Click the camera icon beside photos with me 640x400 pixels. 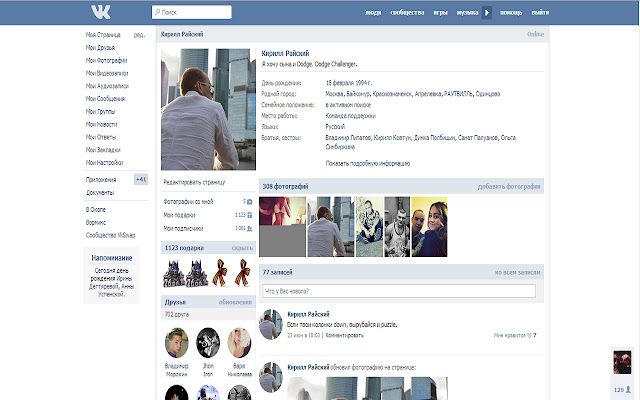click(249, 202)
